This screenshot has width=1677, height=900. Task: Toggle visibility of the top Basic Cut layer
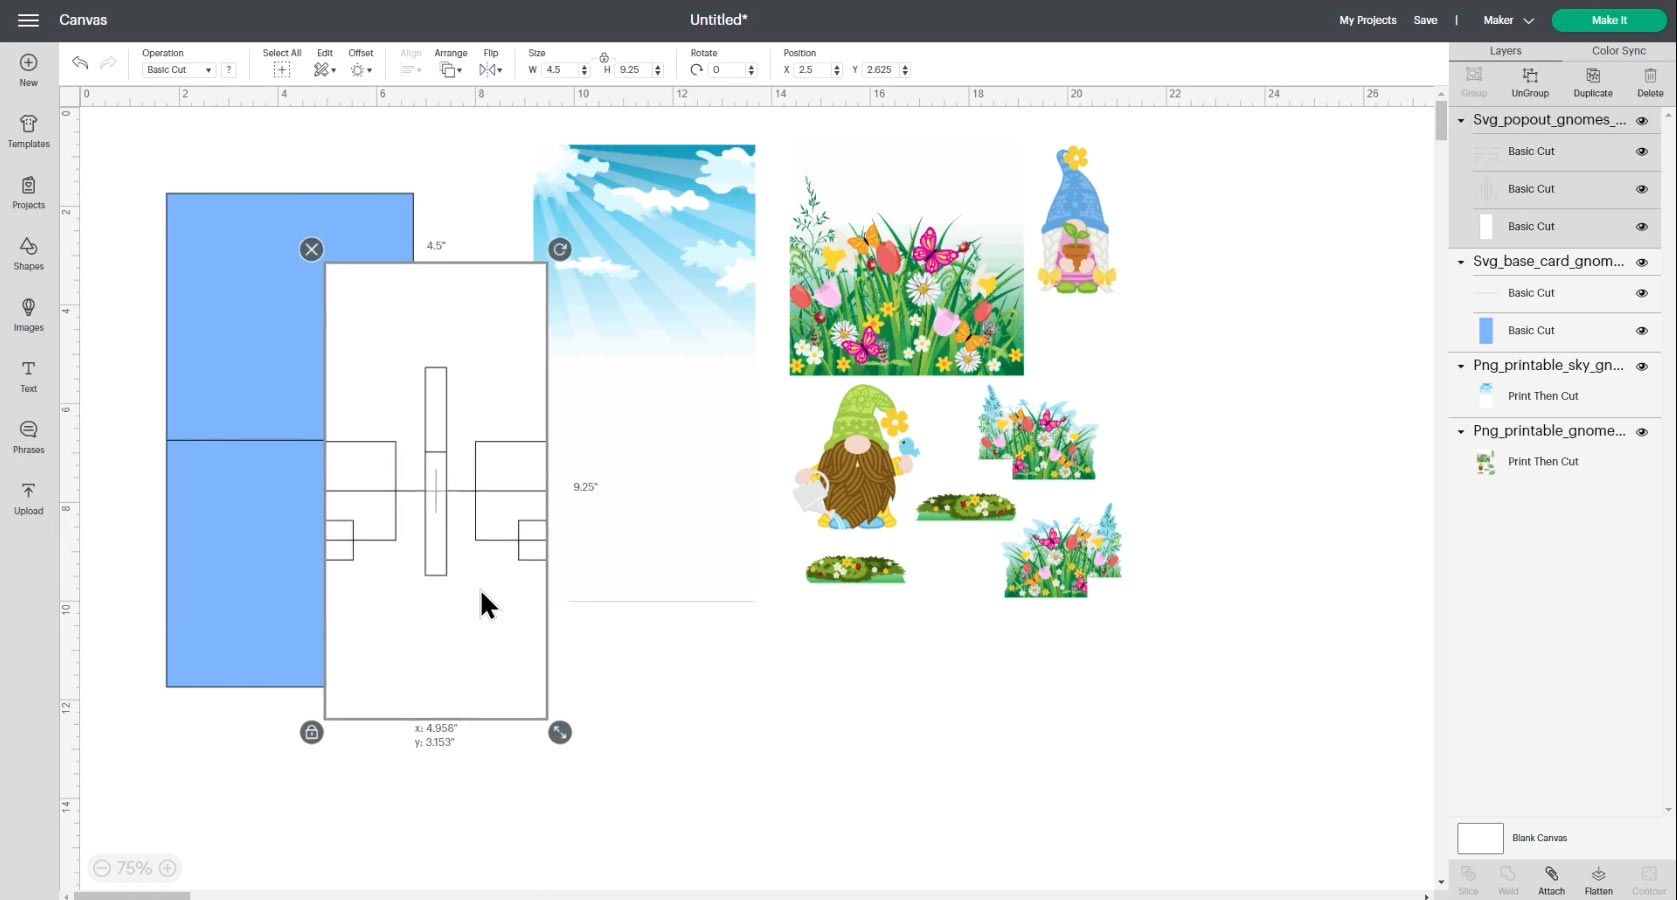click(1641, 151)
